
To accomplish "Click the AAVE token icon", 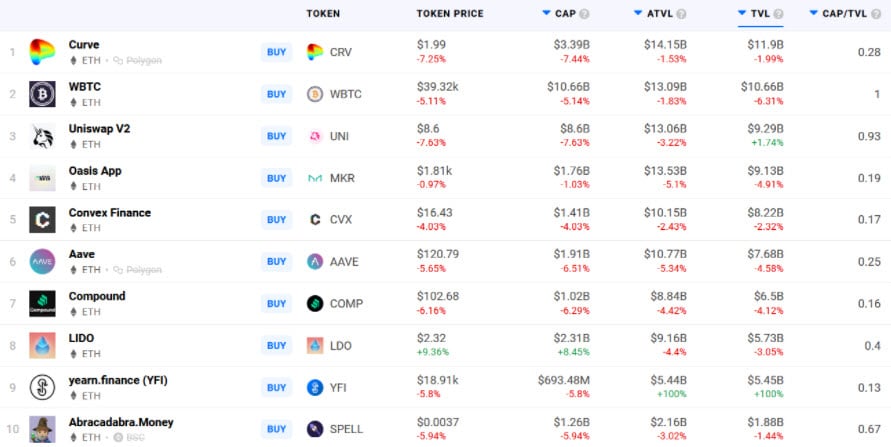I will (315, 262).
